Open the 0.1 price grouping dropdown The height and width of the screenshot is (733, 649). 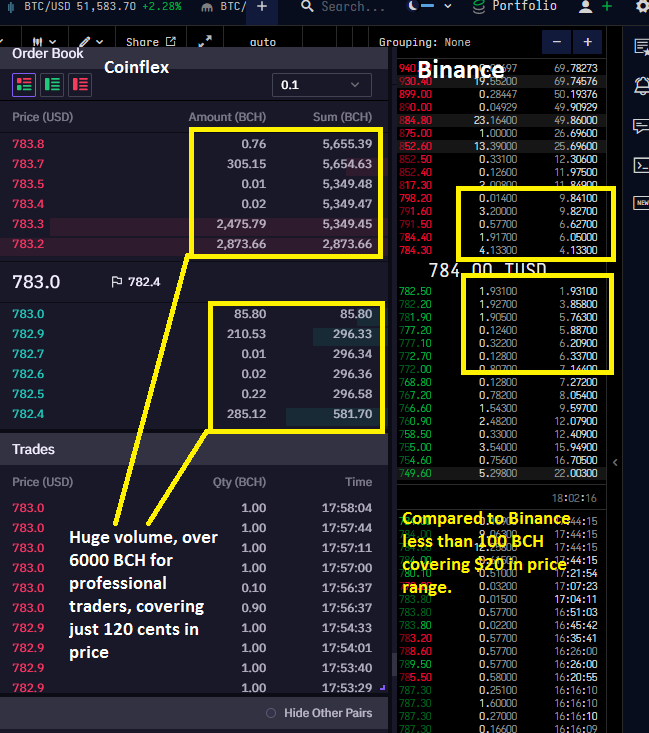pyautogui.click(x=322, y=85)
